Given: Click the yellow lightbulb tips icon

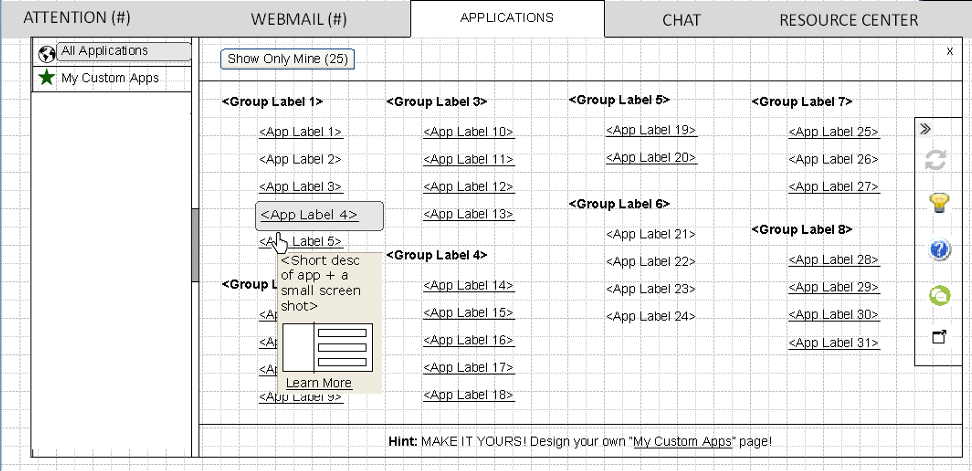Looking at the screenshot, I should [x=939, y=204].
